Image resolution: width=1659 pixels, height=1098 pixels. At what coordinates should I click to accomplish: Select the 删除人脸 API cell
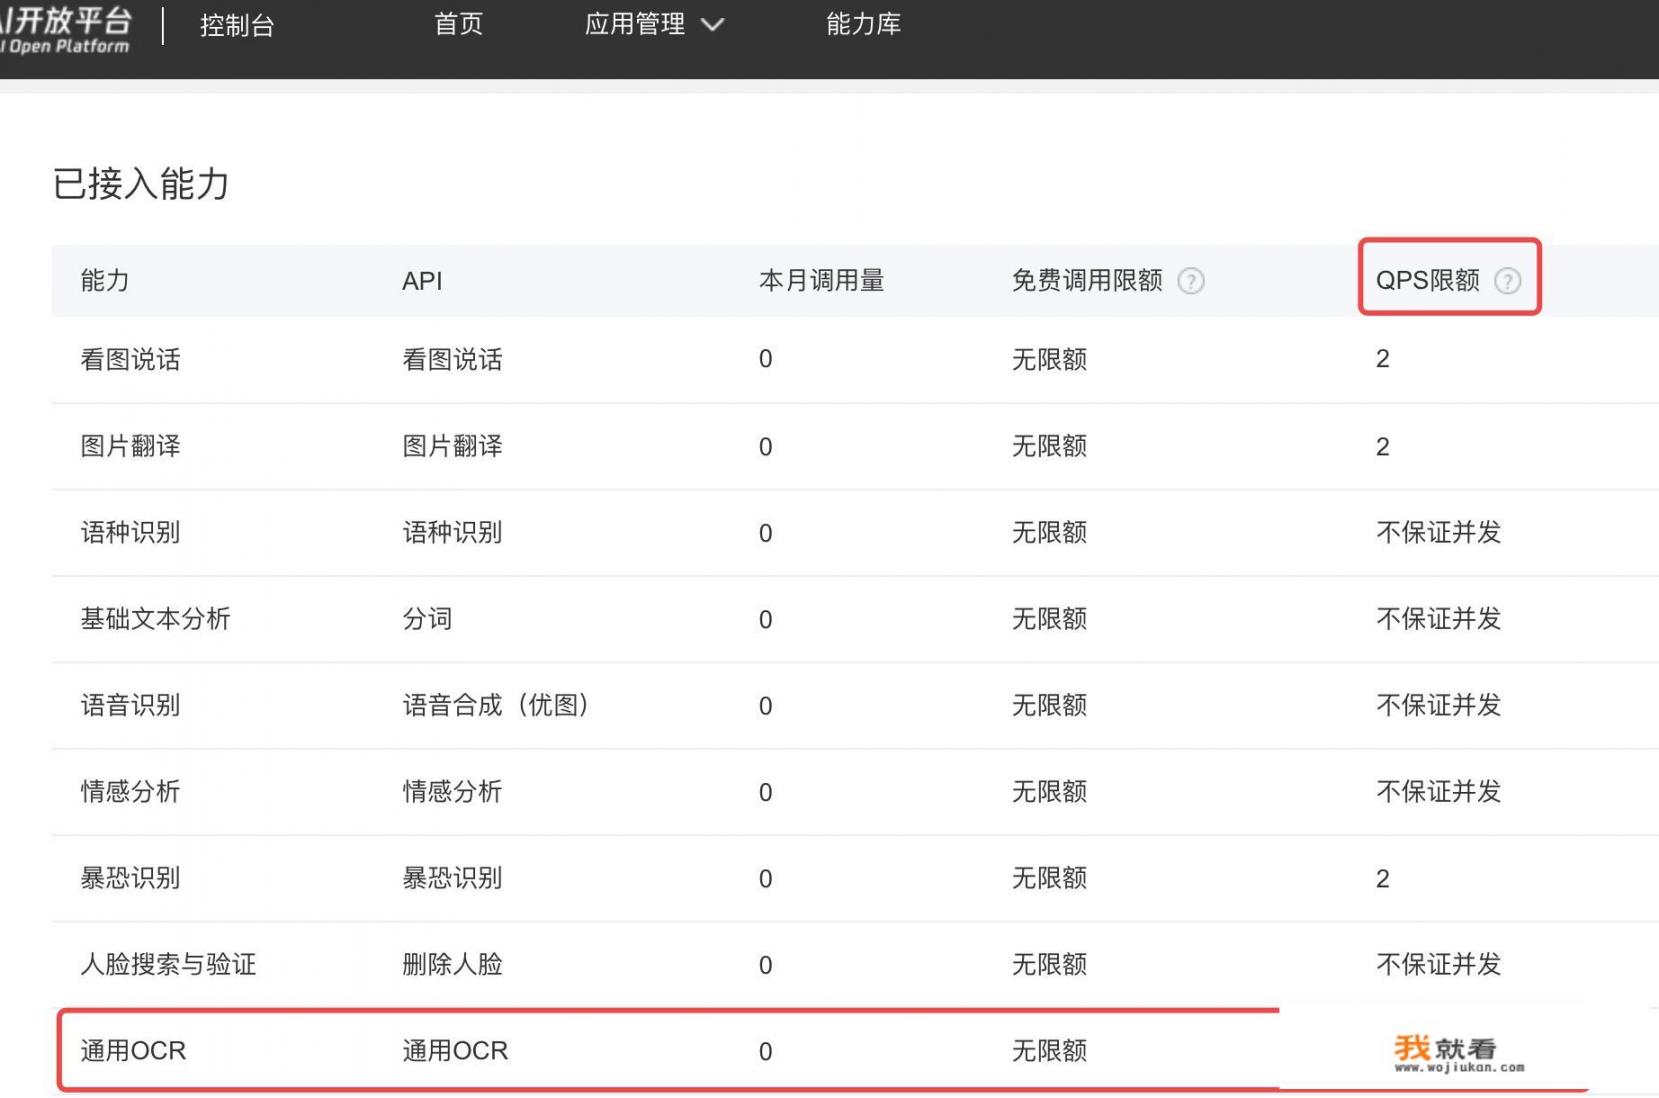pos(452,965)
